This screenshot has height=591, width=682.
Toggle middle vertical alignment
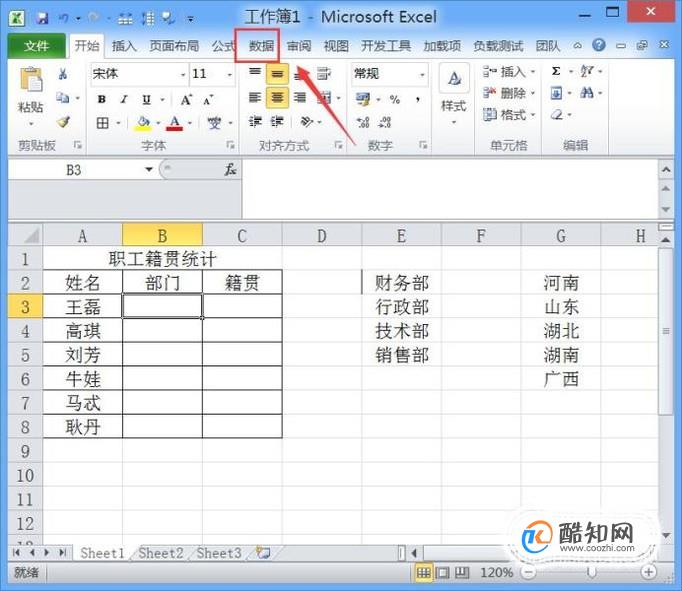point(277,74)
